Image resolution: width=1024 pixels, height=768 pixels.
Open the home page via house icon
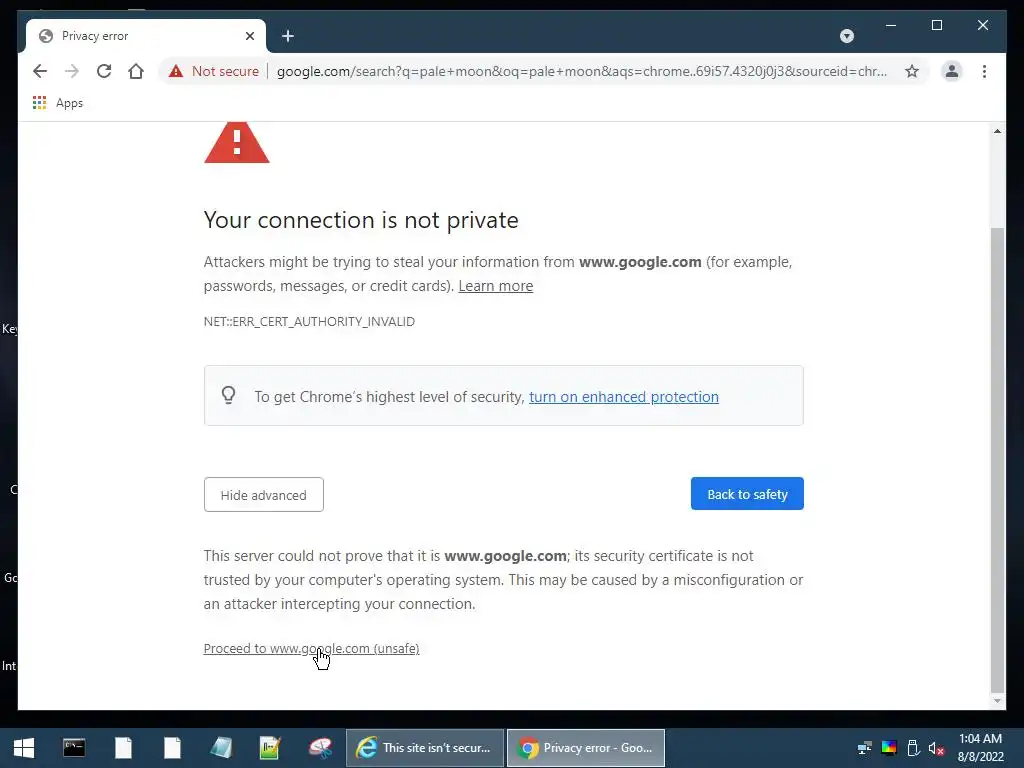click(136, 71)
